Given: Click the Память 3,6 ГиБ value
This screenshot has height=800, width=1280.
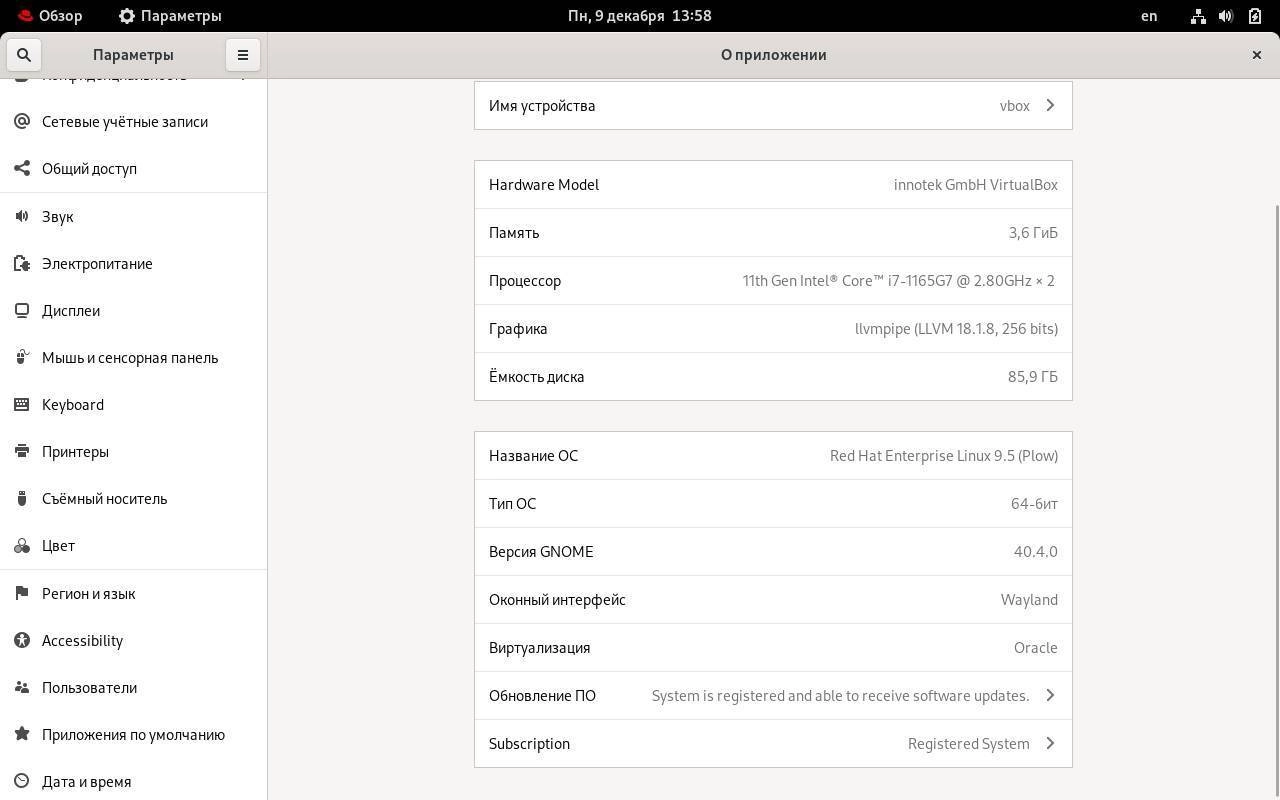Looking at the screenshot, I should click(1033, 232).
